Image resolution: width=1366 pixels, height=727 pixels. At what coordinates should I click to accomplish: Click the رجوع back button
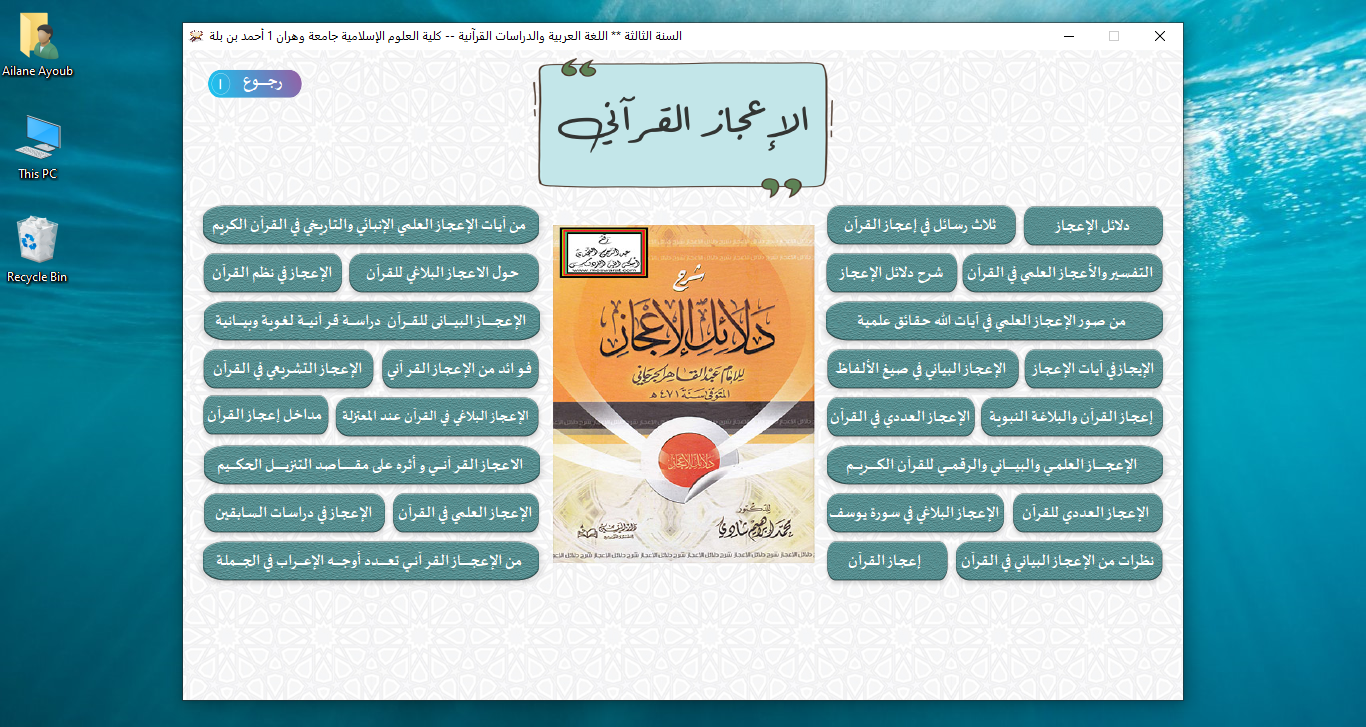(x=255, y=84)
